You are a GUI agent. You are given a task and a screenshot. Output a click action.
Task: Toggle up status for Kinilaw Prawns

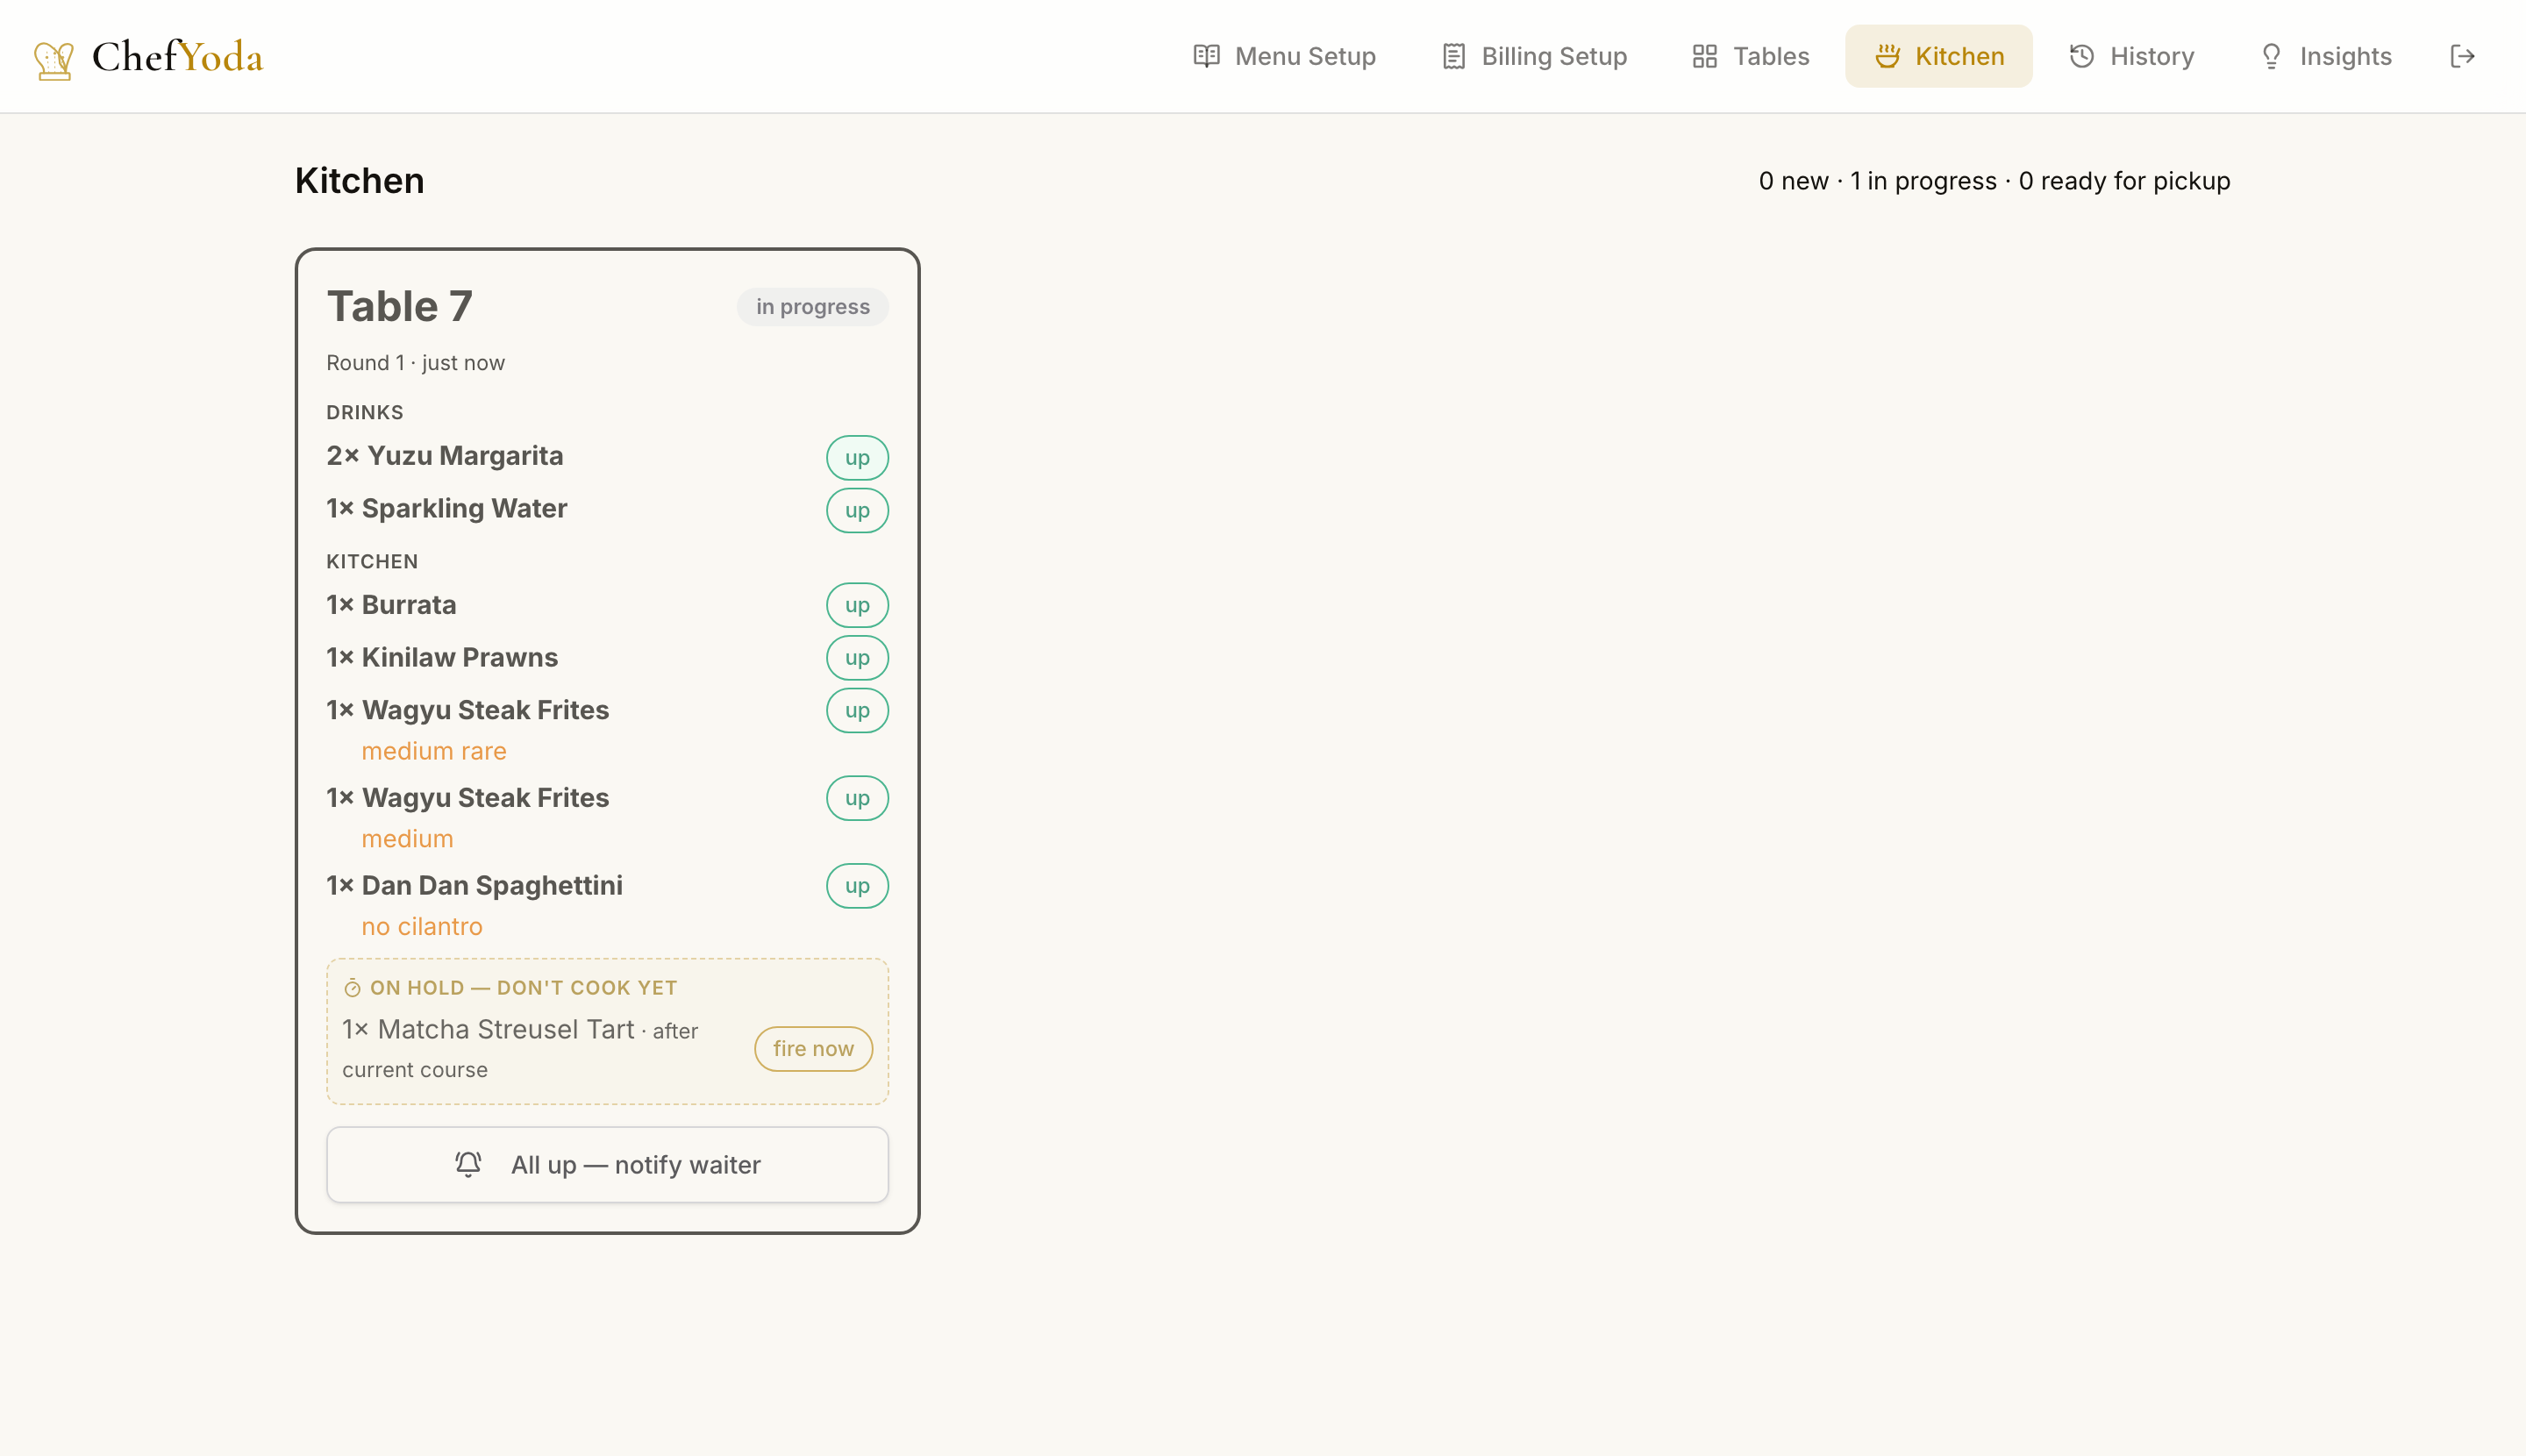click(857, 658)
